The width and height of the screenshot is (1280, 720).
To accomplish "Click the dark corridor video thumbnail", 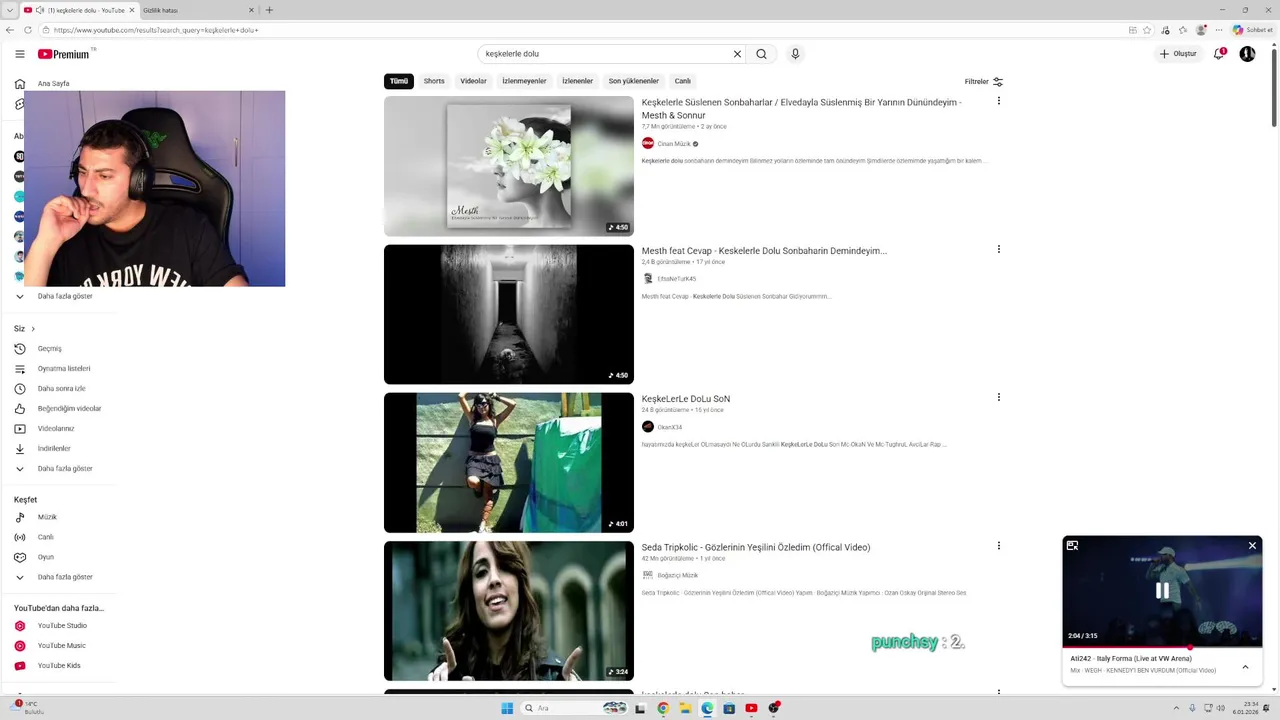I will point(509,314).
